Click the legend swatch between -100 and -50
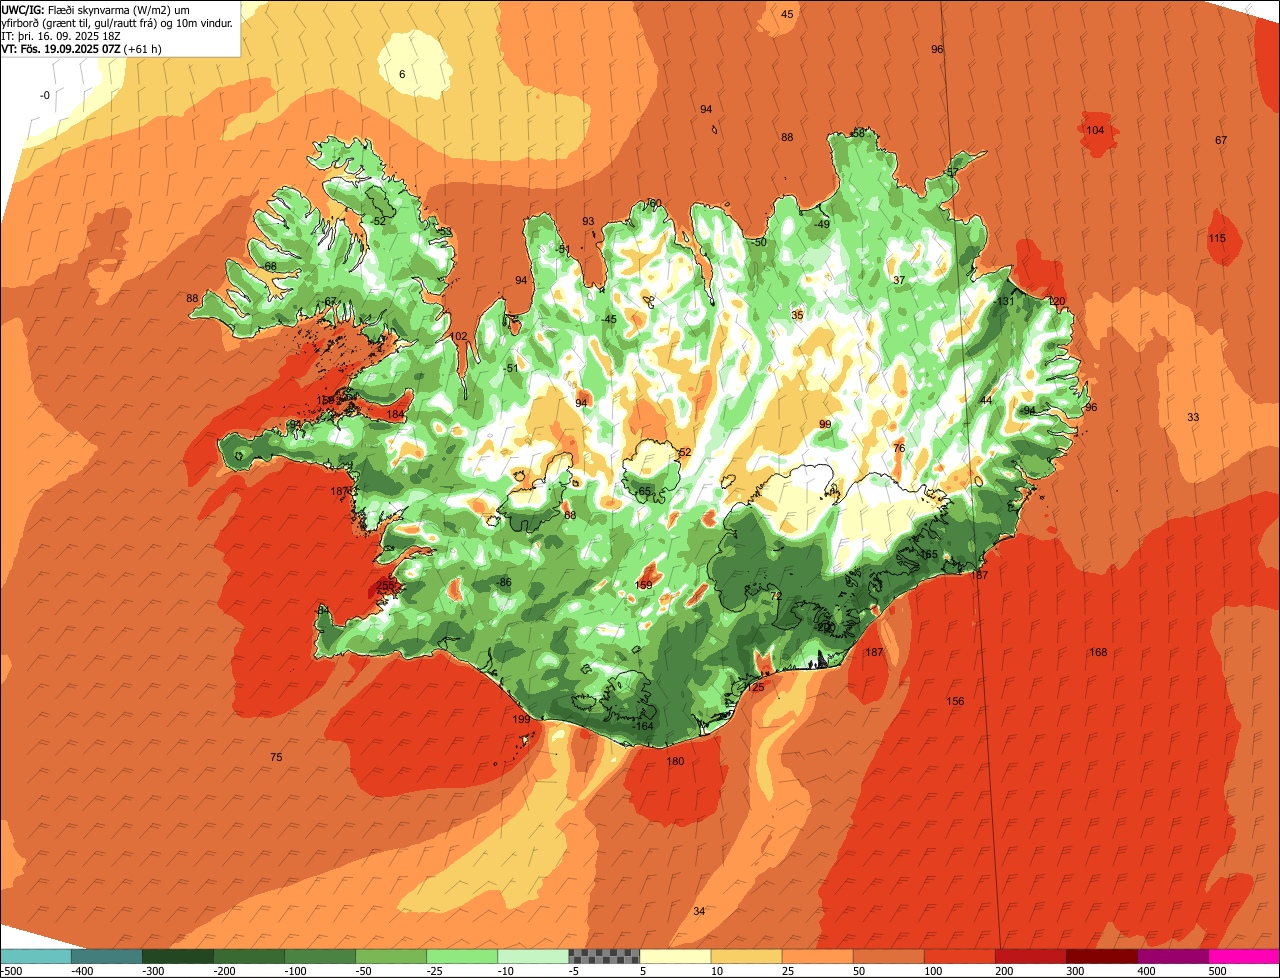This screenshot has width=1280, height=978. click(320, 956)
